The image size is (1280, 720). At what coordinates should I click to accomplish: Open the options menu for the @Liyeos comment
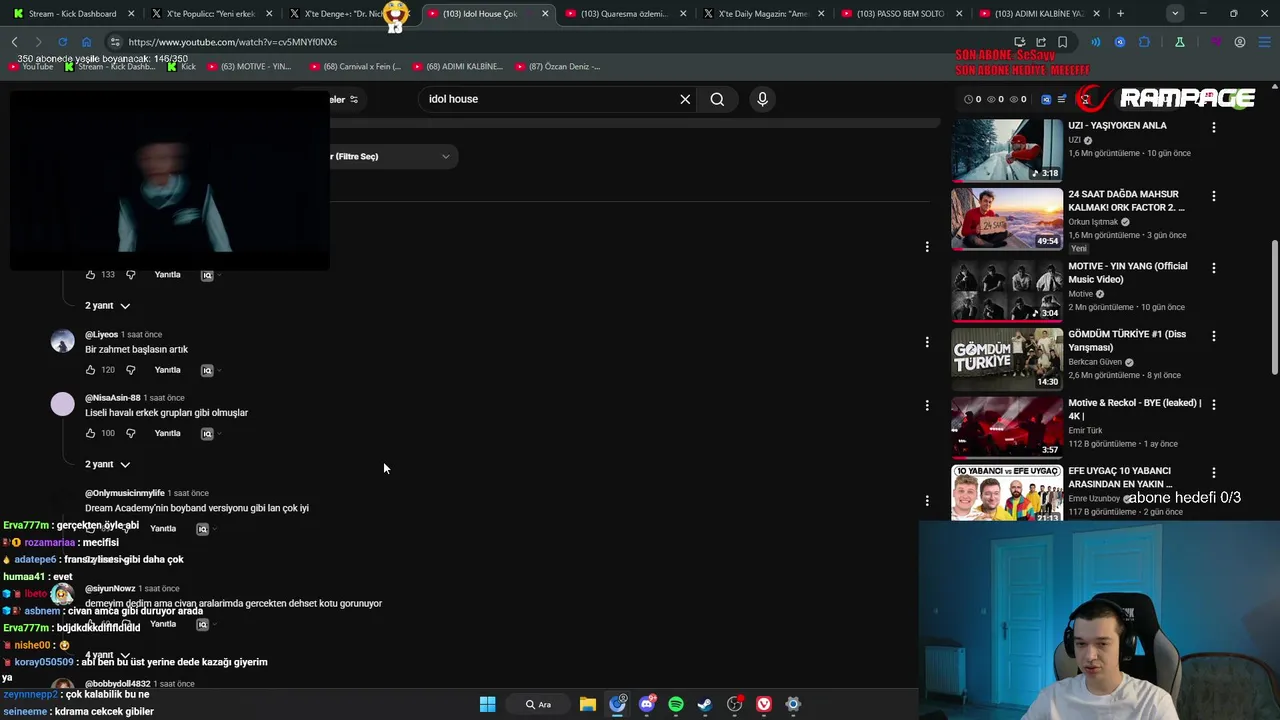tap(927, 342)
